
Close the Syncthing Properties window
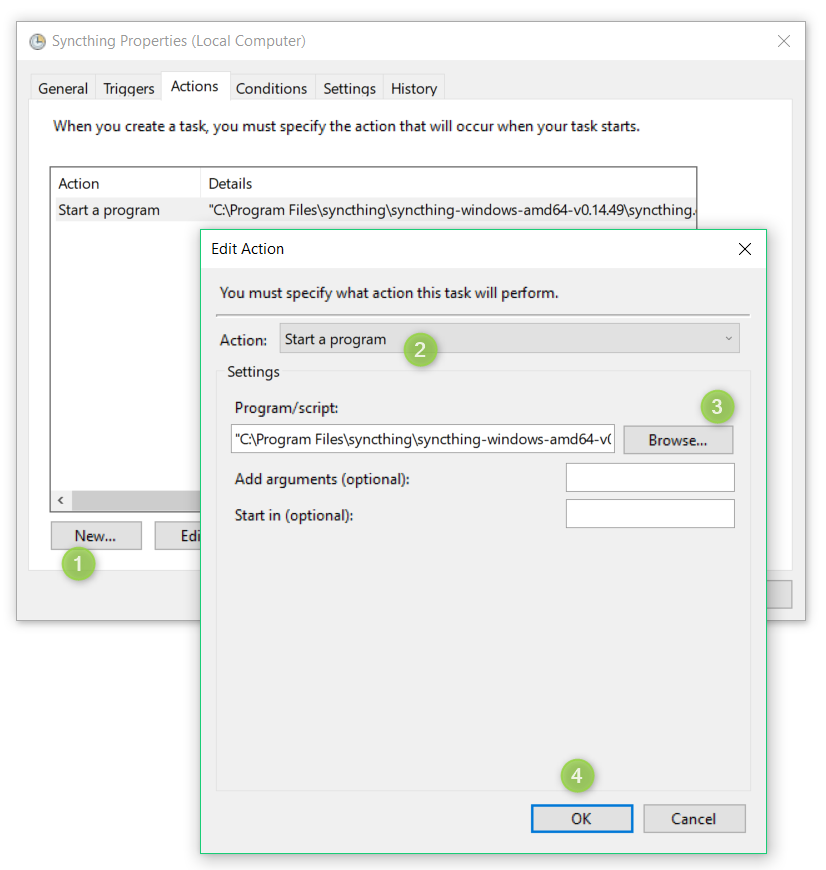click(x=783, y=41)
